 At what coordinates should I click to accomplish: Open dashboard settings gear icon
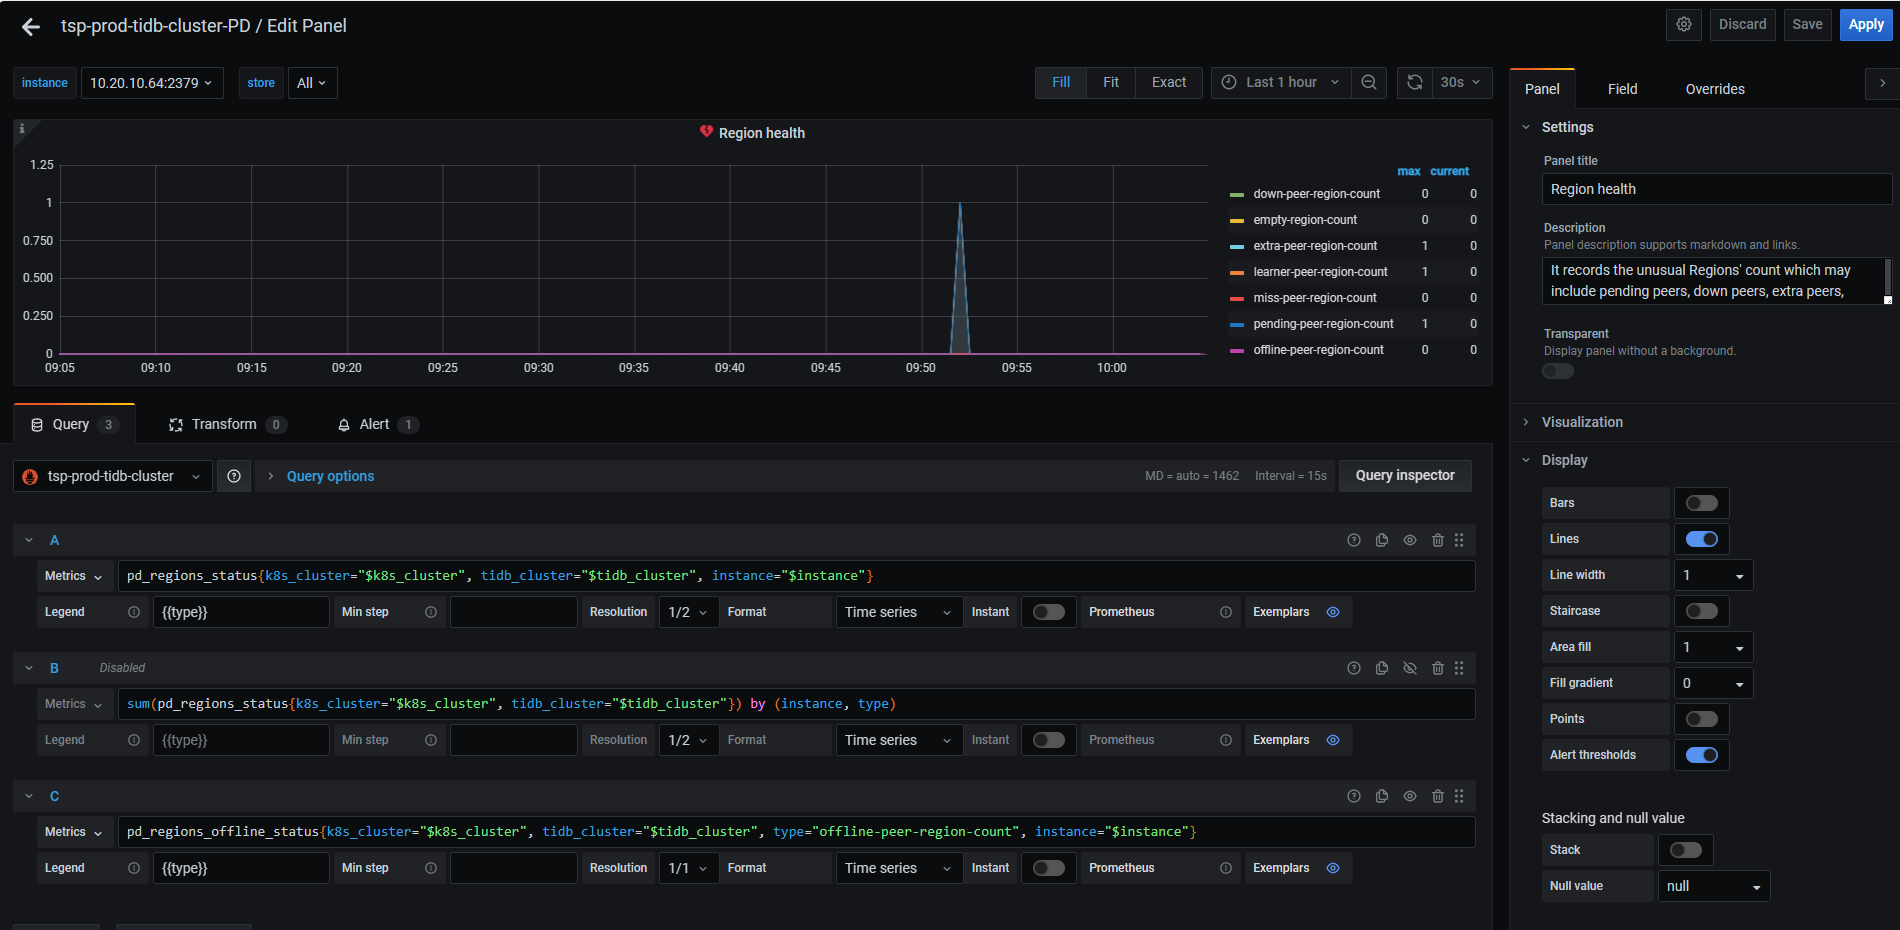[1684, 25]
